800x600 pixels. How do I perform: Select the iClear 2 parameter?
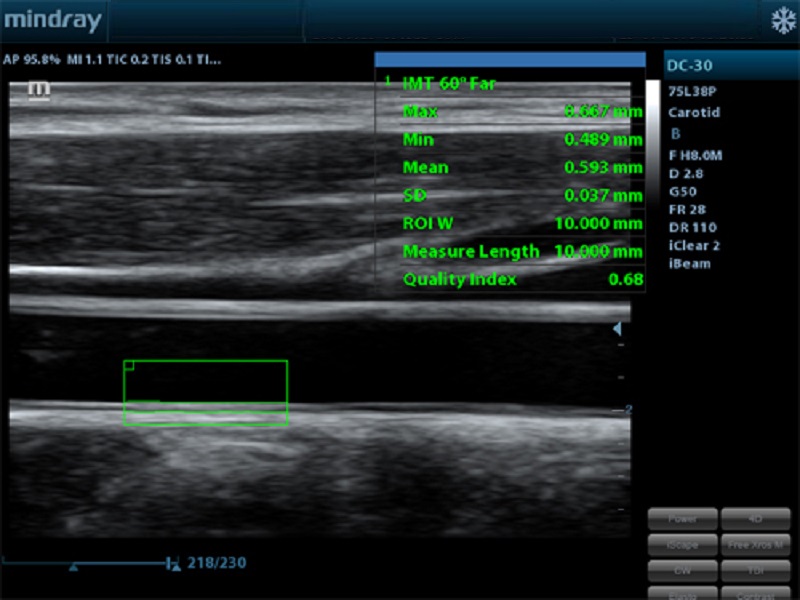(694, 246)
